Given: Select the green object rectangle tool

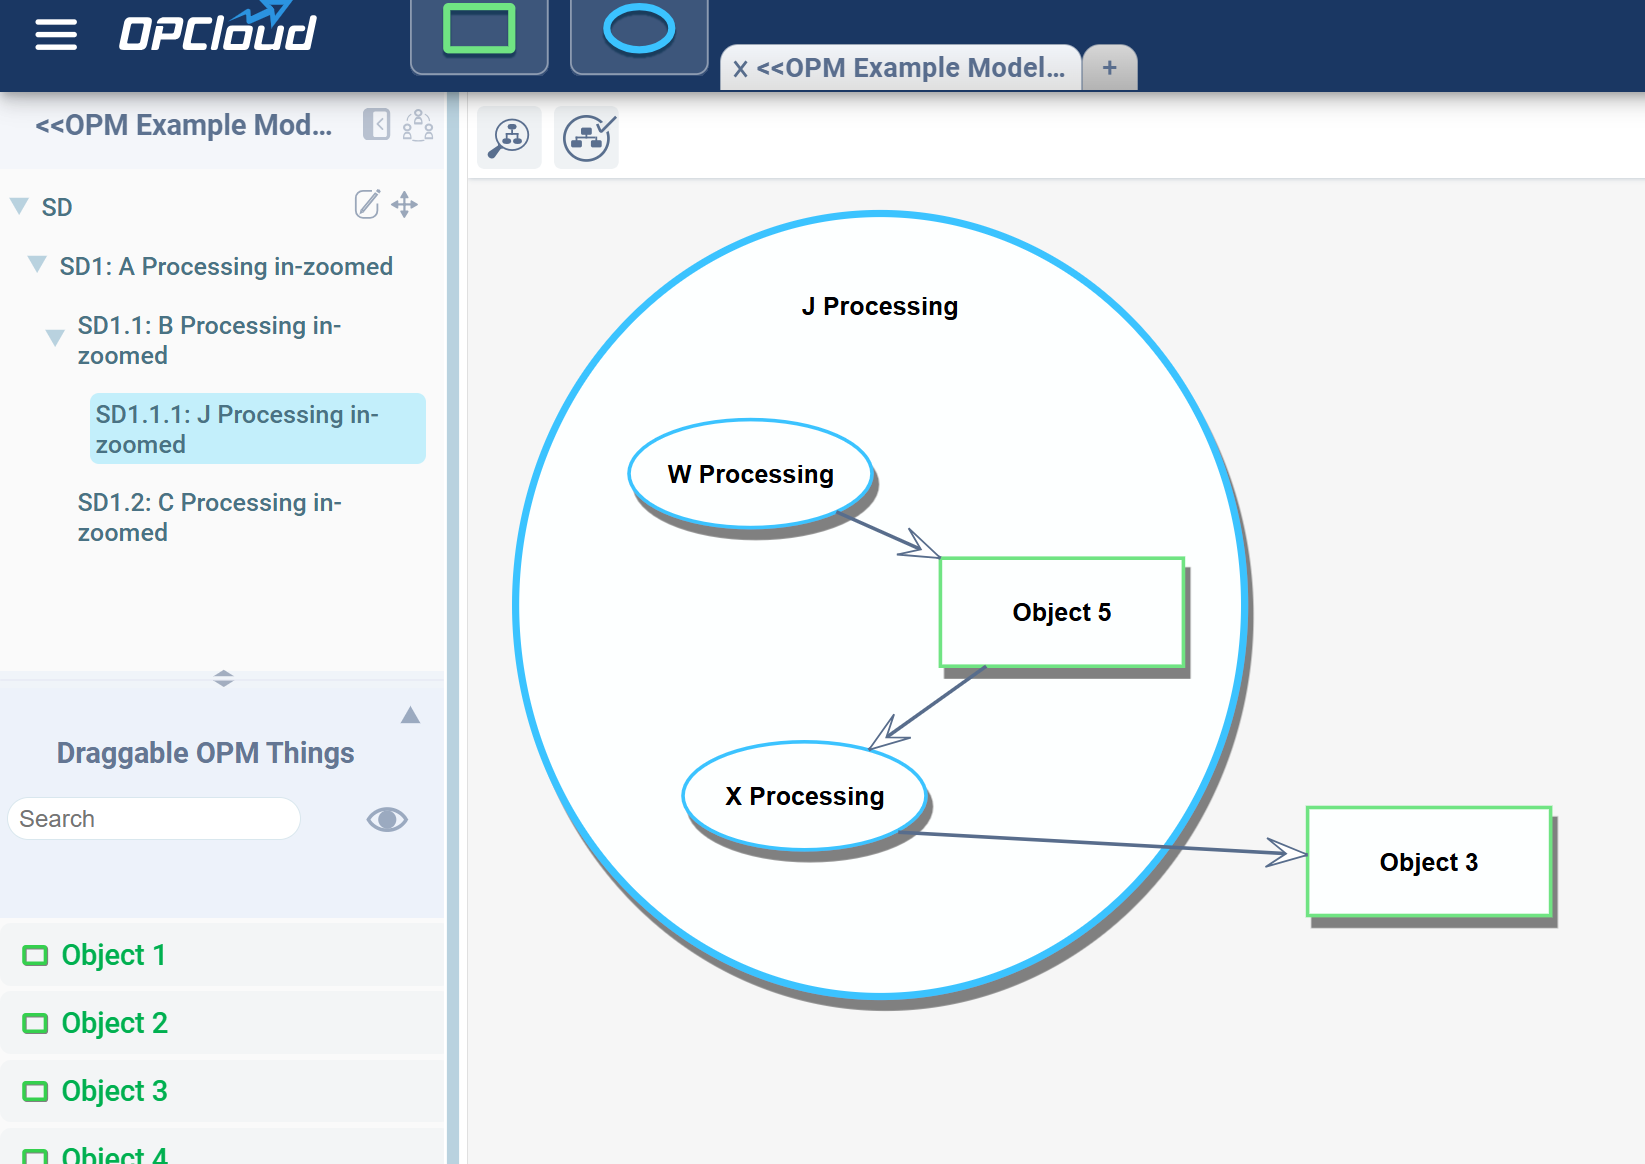Looking at the screenshot, I should 479,31.
